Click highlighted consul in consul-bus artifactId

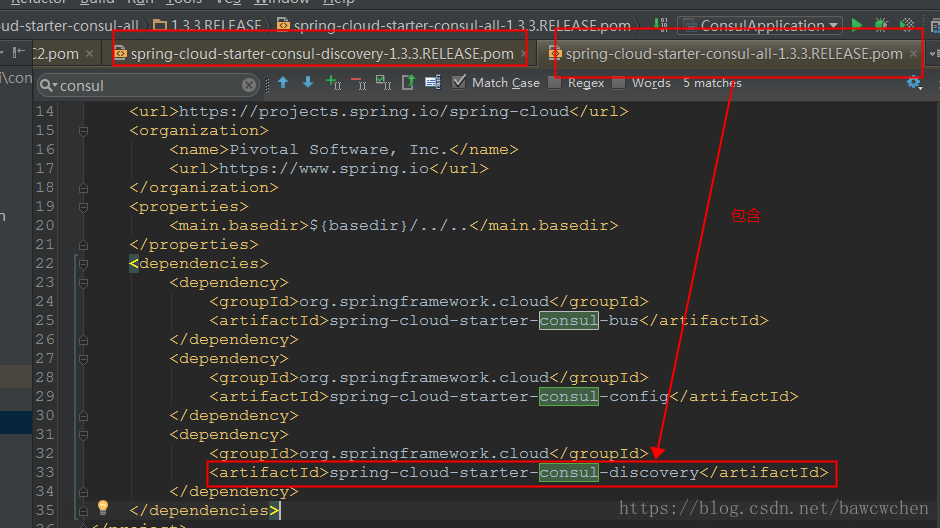point(568,321)
